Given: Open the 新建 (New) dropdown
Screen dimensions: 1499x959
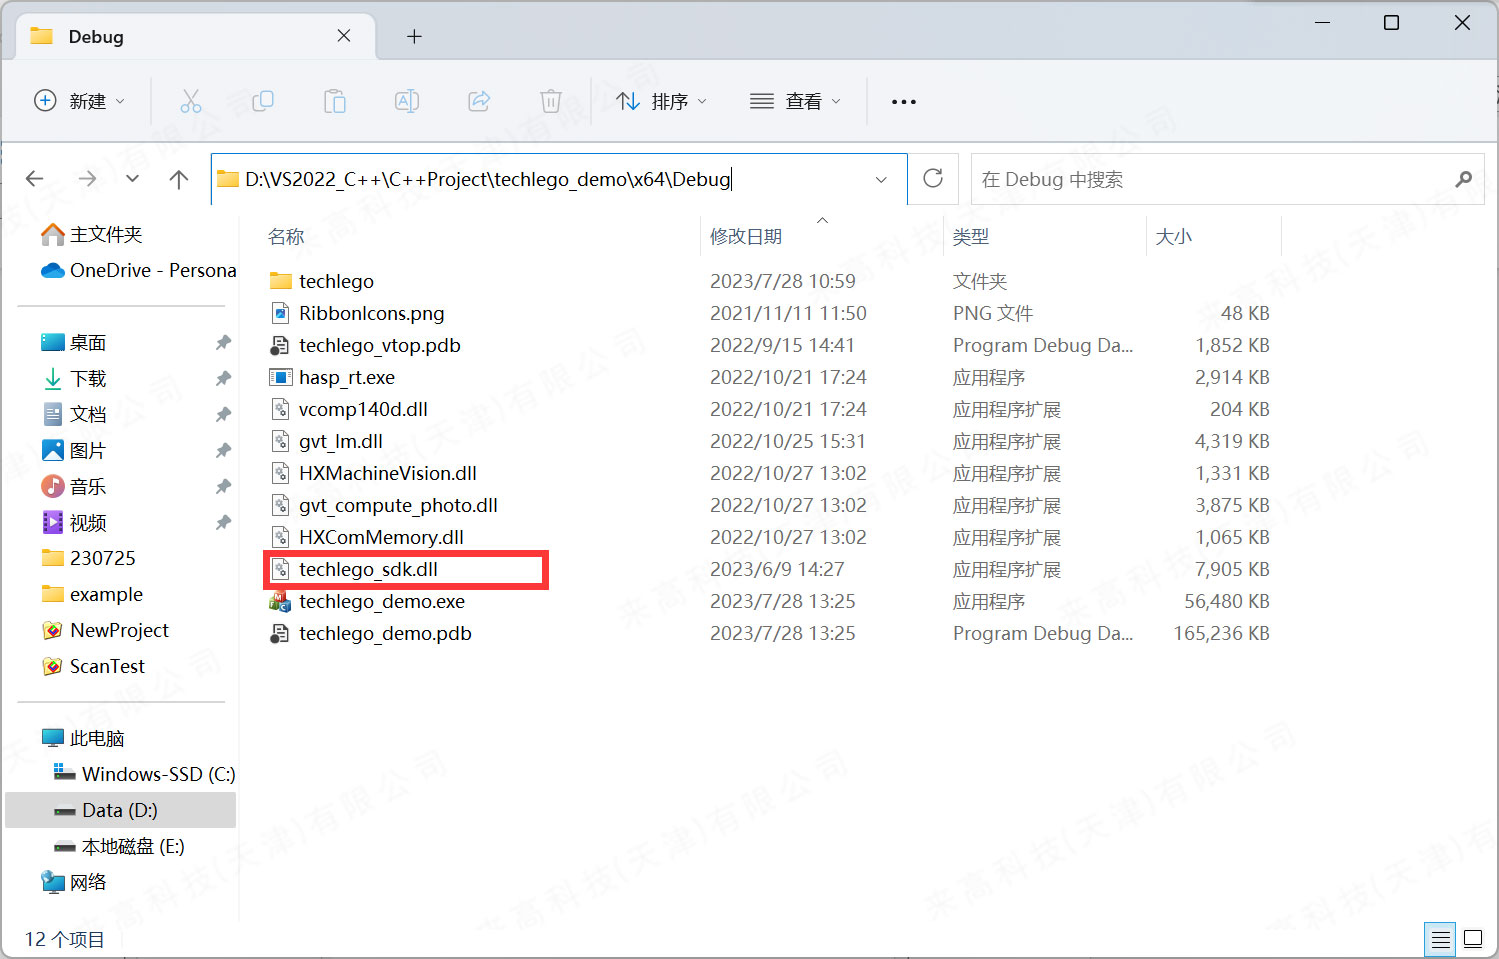Looking at the screenshot, I should click(x=80, y=101).
